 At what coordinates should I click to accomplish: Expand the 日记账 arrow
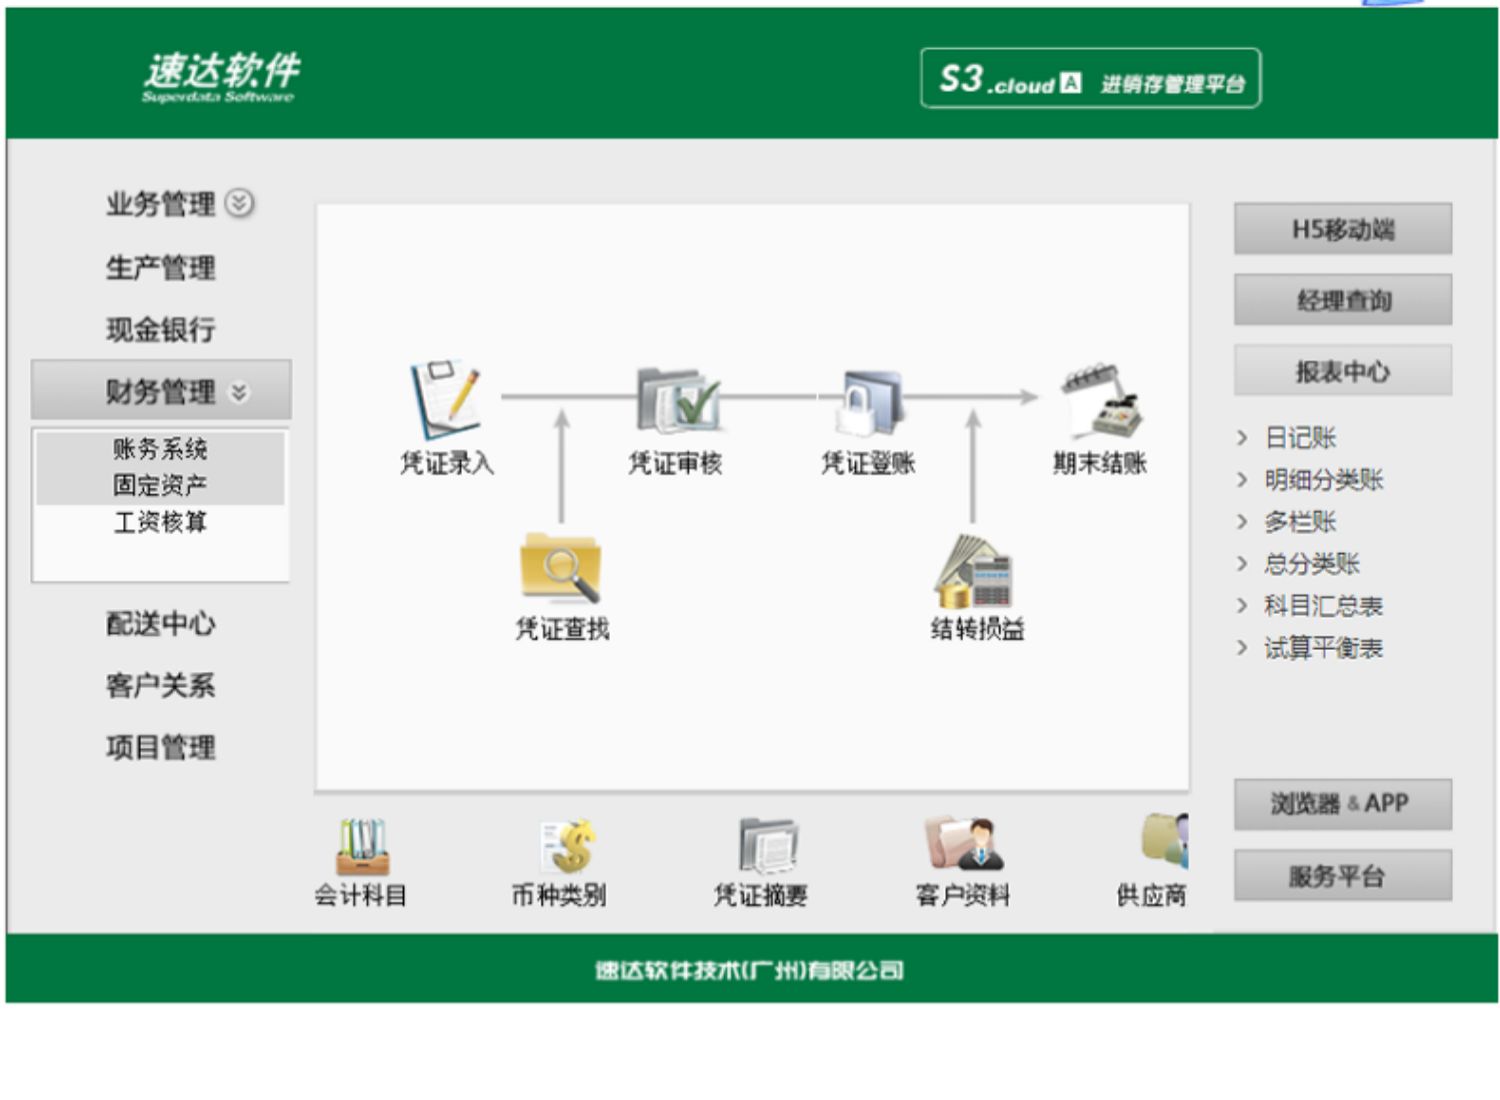(x=1242, y=438)
